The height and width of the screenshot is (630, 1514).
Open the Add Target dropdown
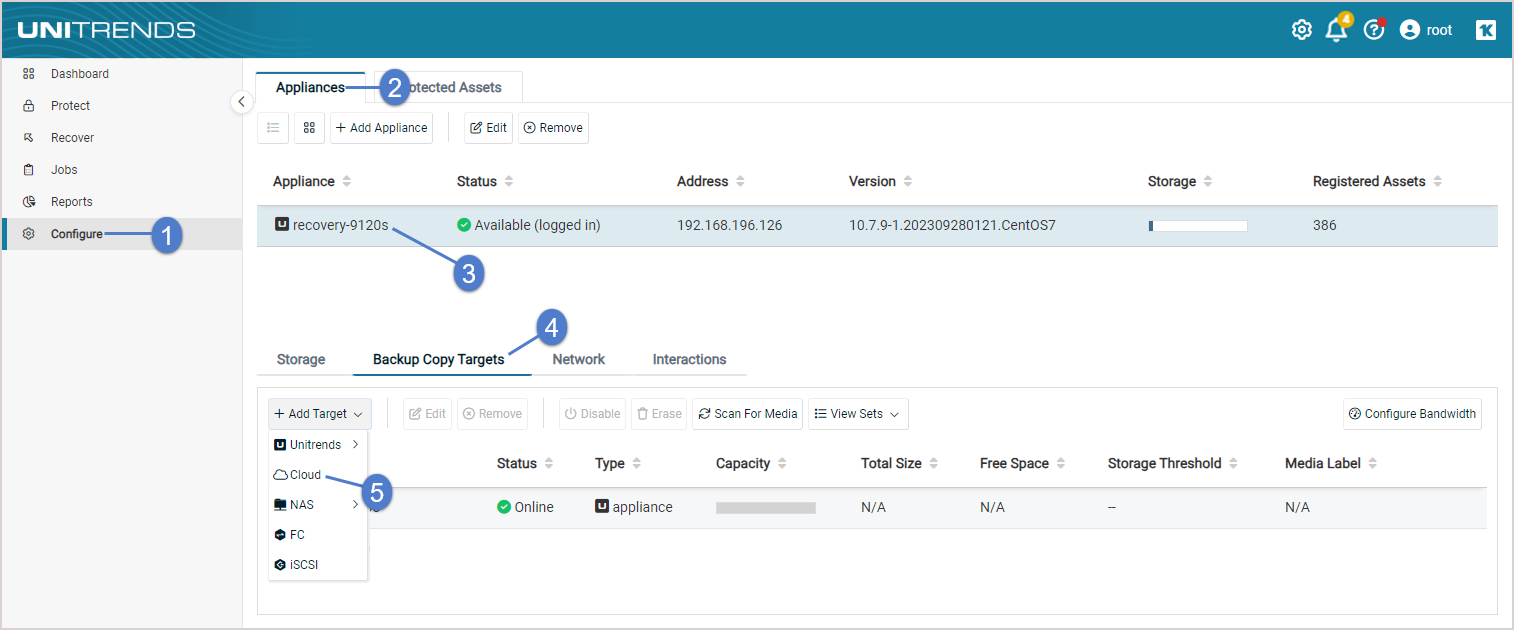[320, 414]
